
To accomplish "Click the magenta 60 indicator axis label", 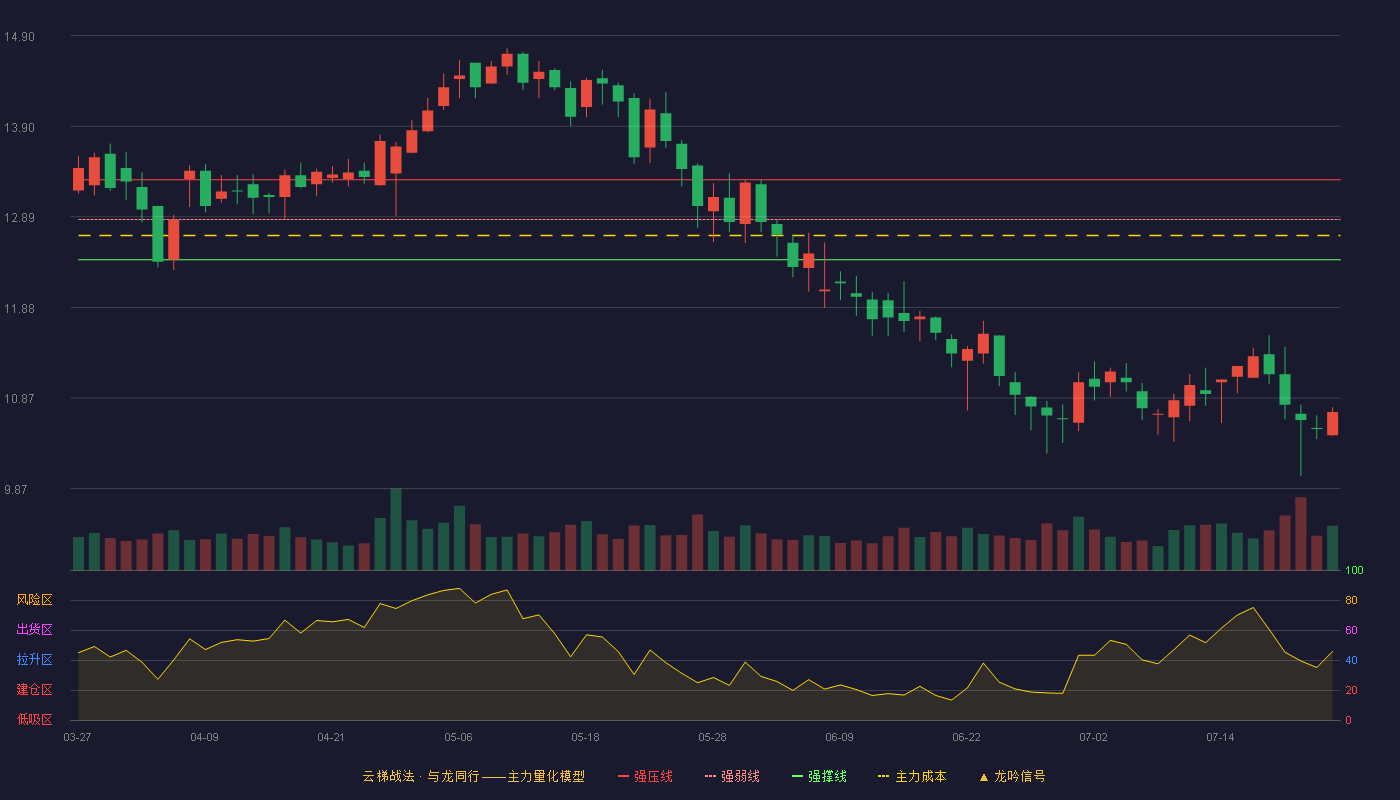I will click(1351, 630).
